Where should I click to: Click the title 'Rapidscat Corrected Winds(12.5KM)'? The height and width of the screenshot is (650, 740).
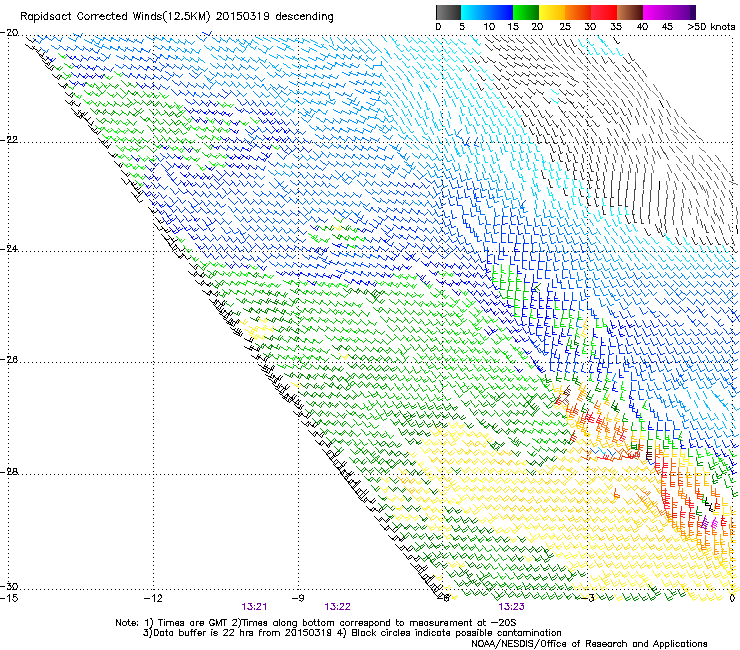pyautogui.click(x=115, y=17)
